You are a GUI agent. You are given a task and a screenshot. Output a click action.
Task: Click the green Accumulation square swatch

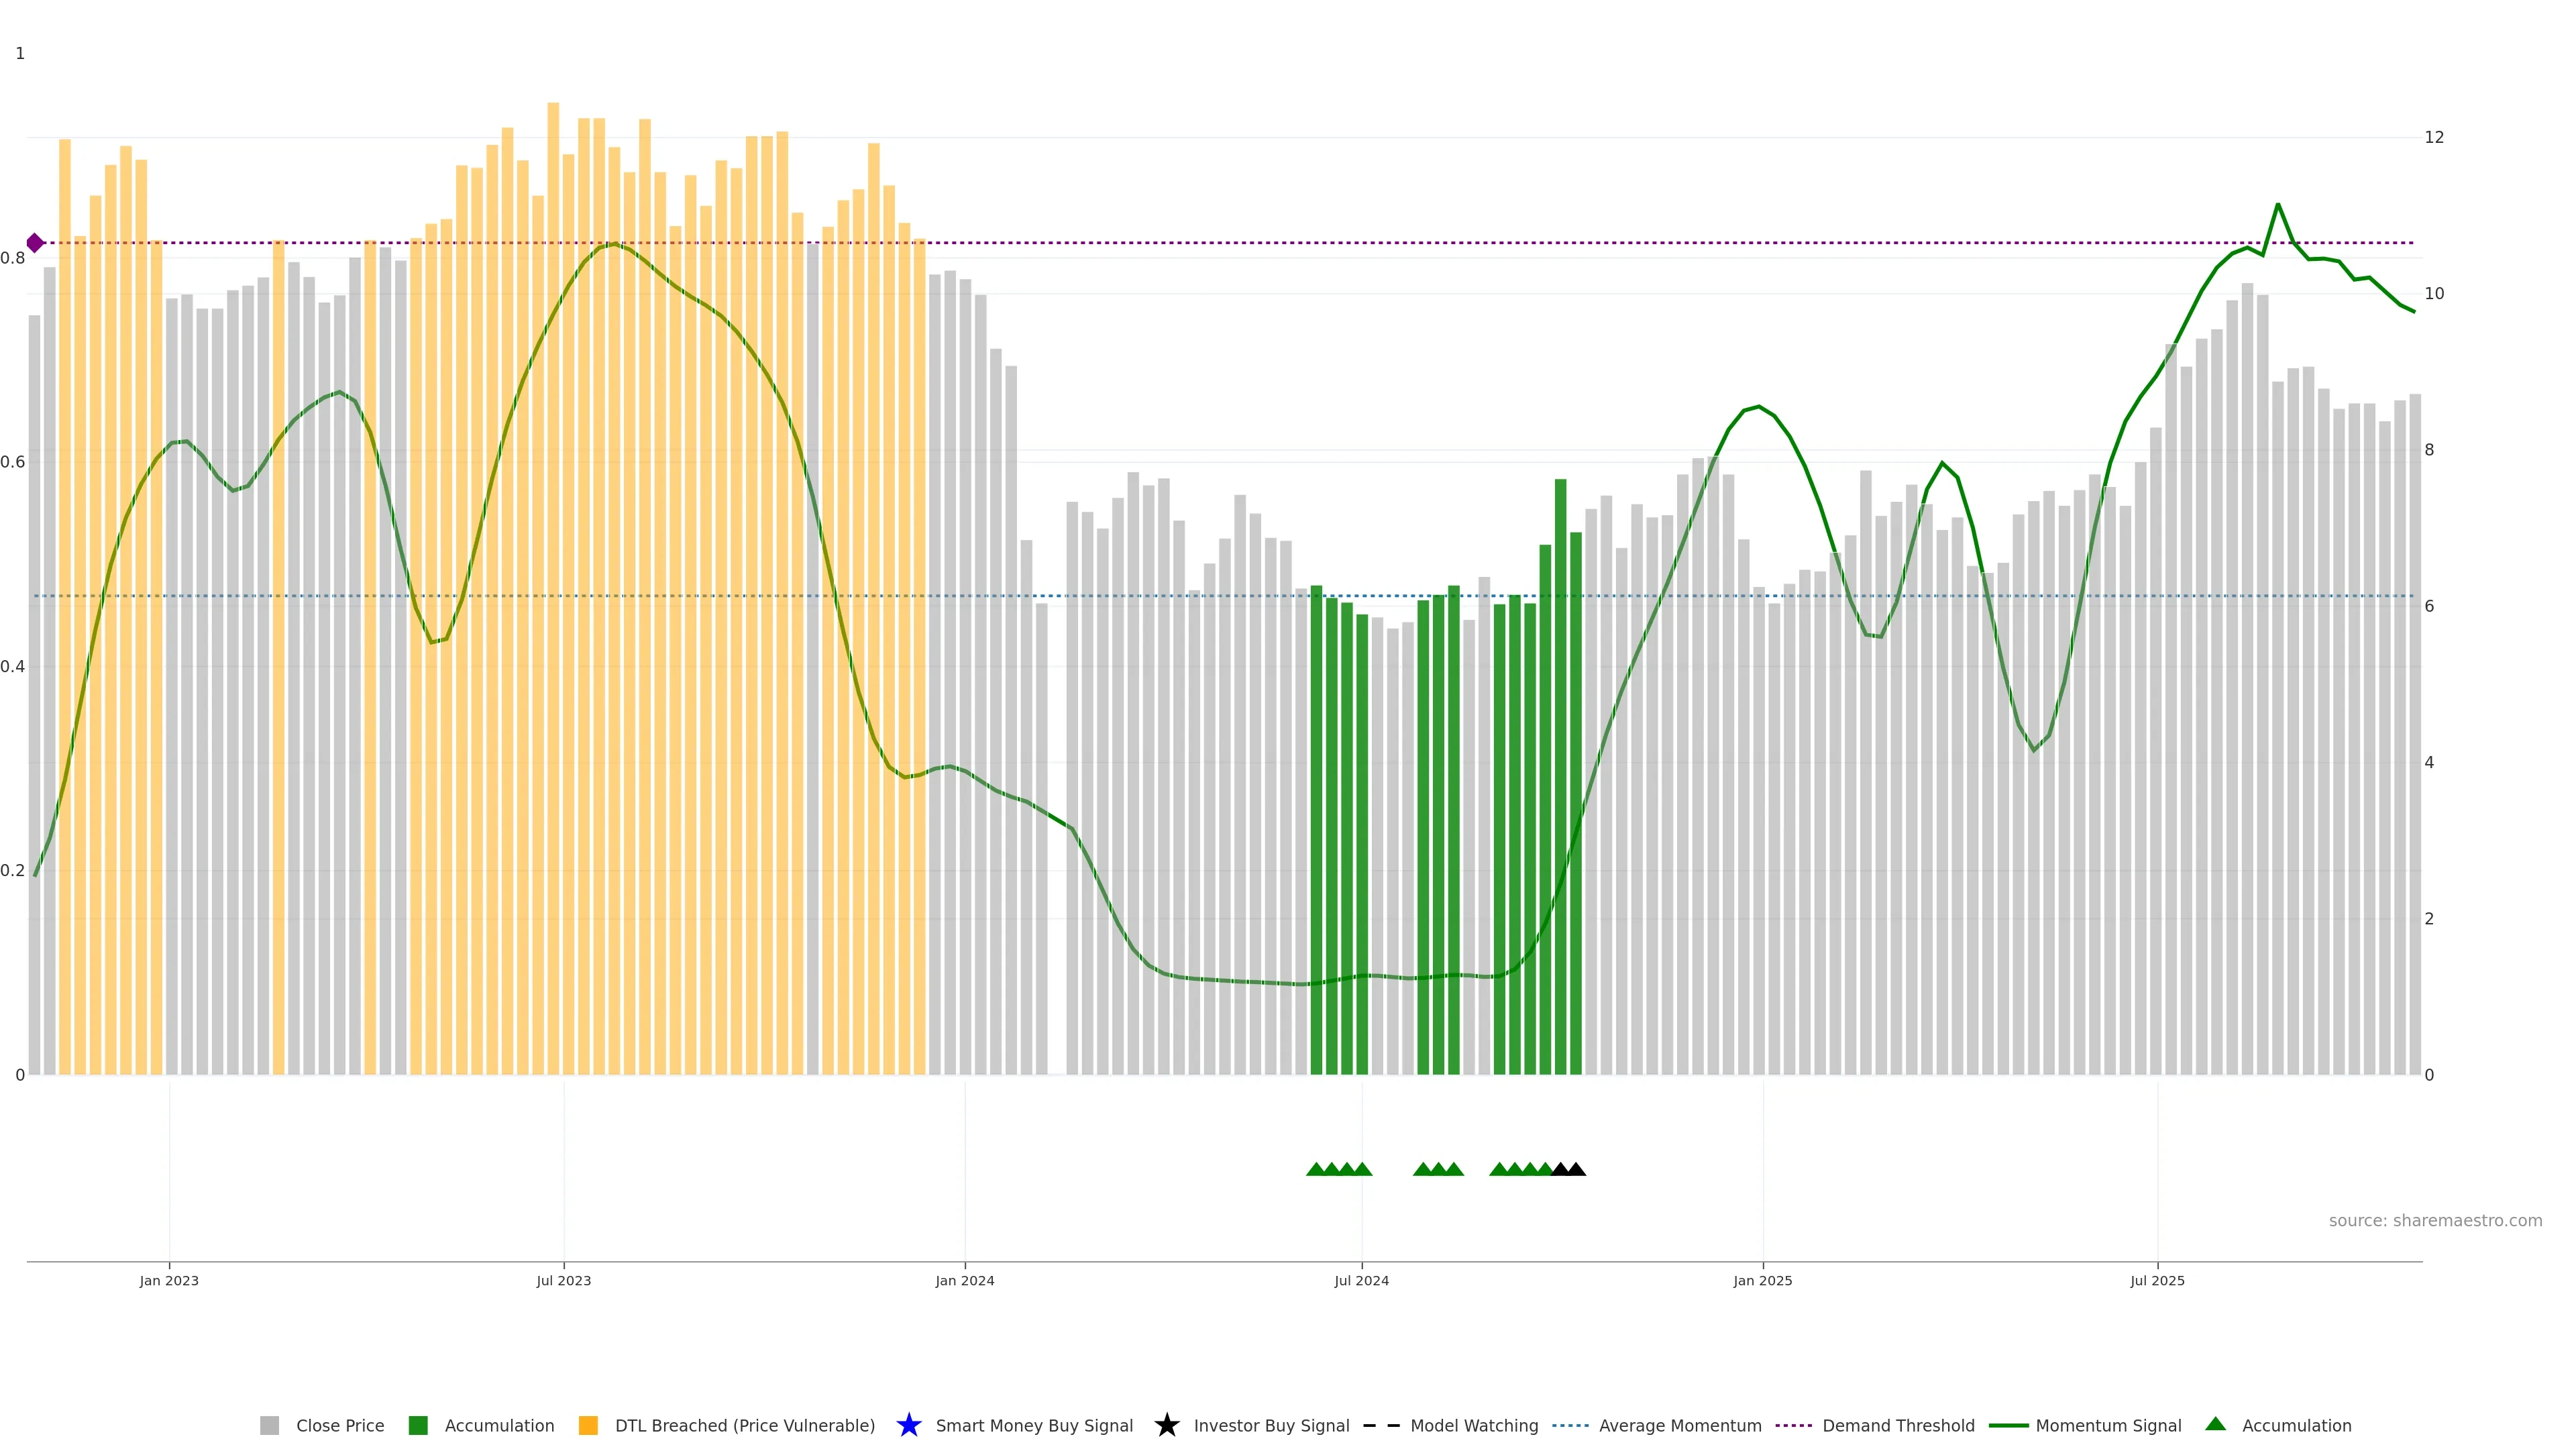coord(418,1425)
